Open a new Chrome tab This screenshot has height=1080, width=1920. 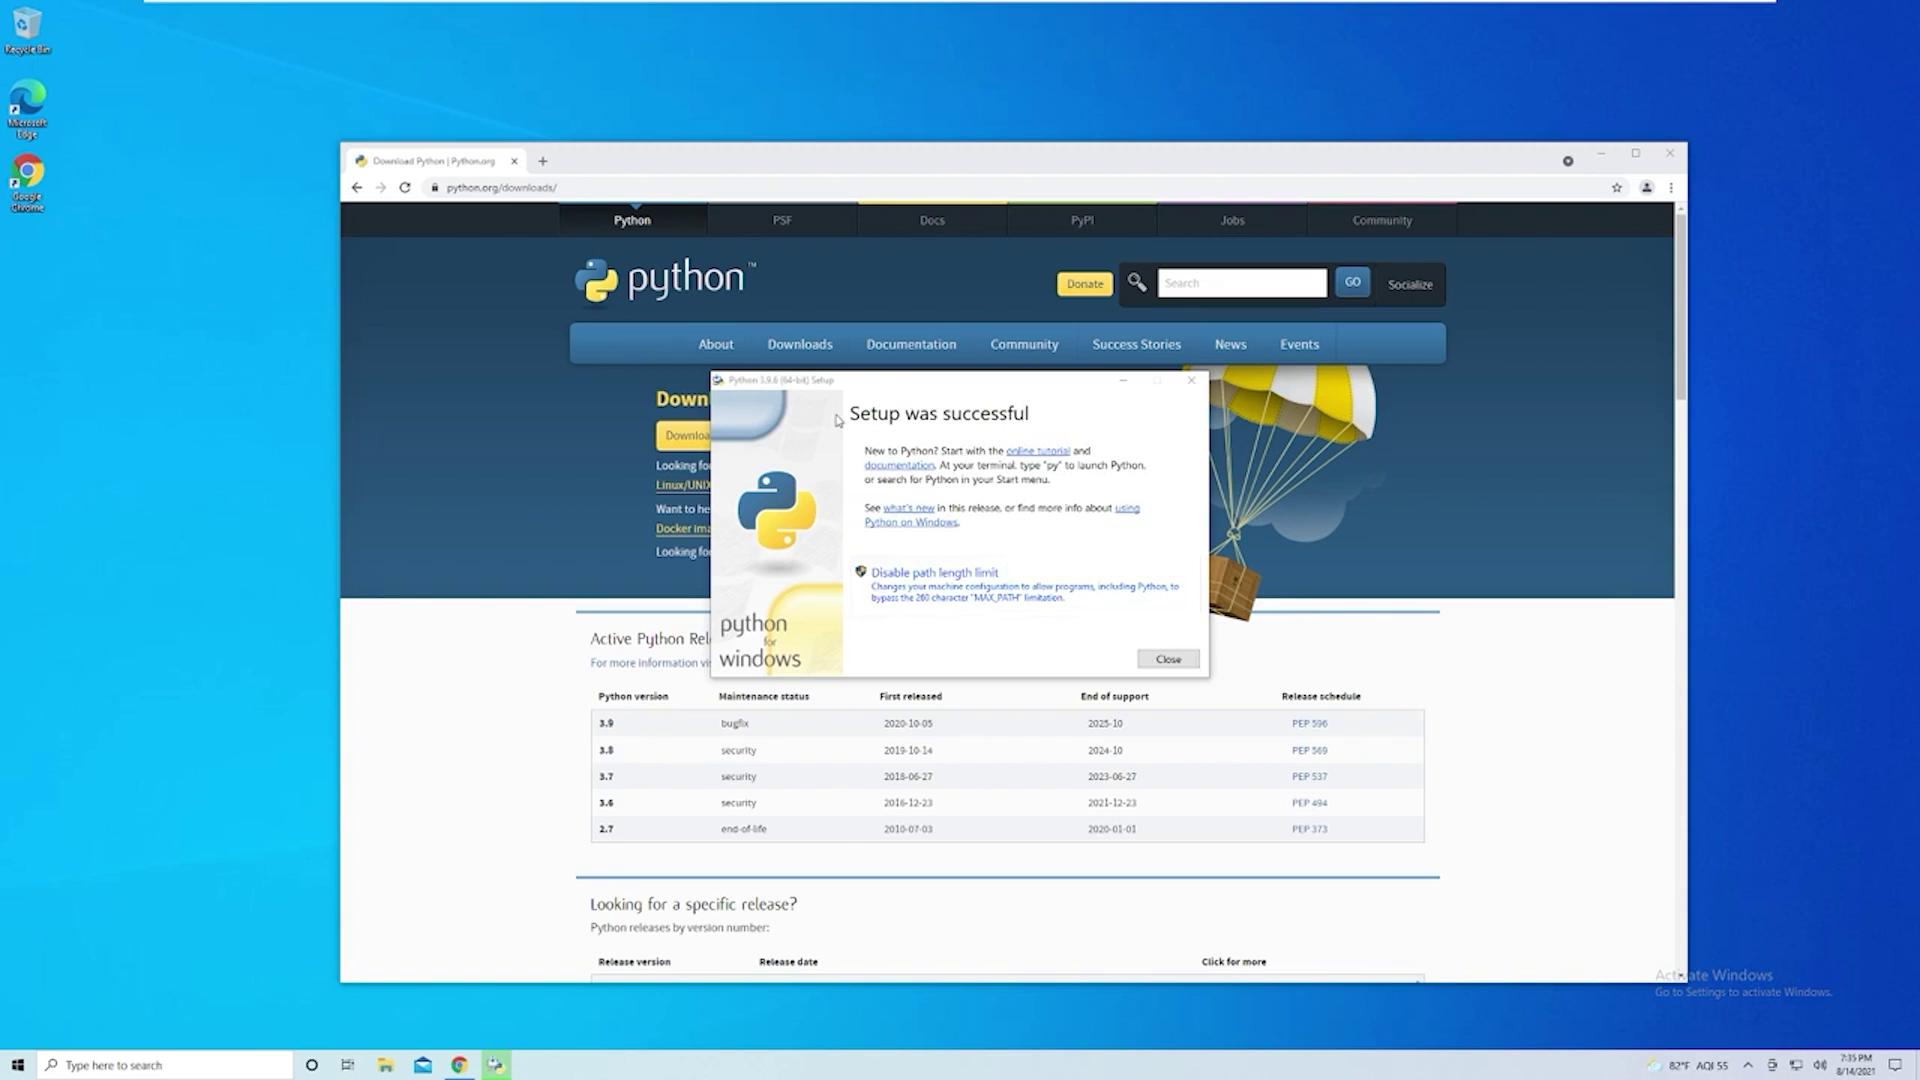(x=543, y=161)
